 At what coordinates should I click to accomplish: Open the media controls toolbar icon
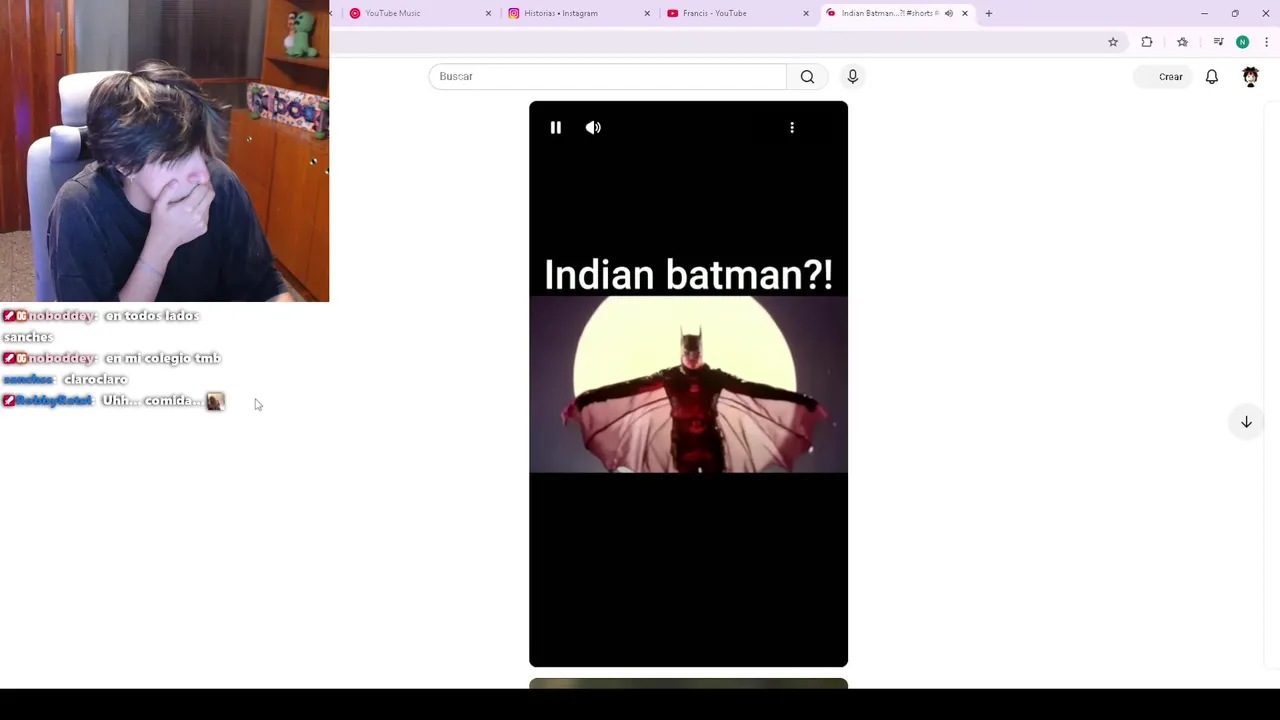tap(1218, 42)
